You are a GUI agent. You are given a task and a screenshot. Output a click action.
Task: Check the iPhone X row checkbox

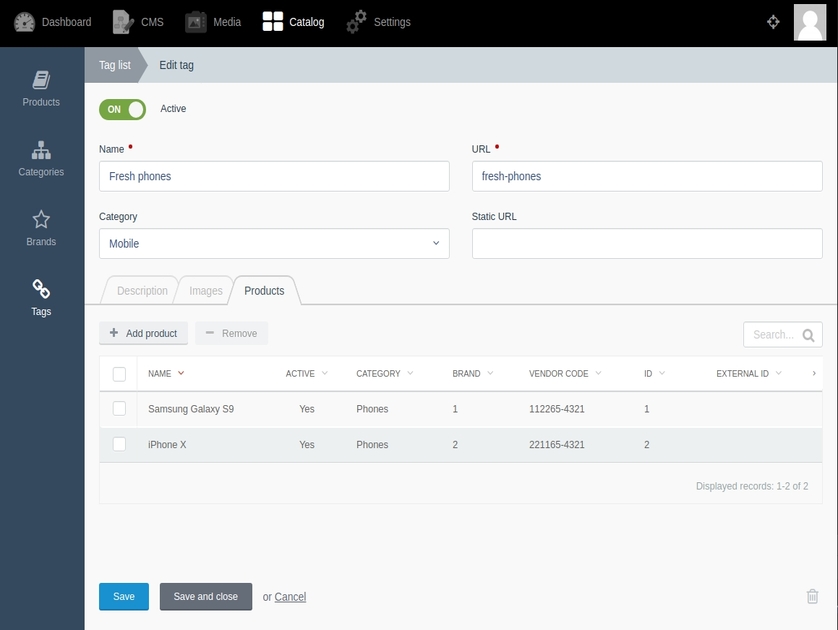pyautogui.click(x=119, y=445)
